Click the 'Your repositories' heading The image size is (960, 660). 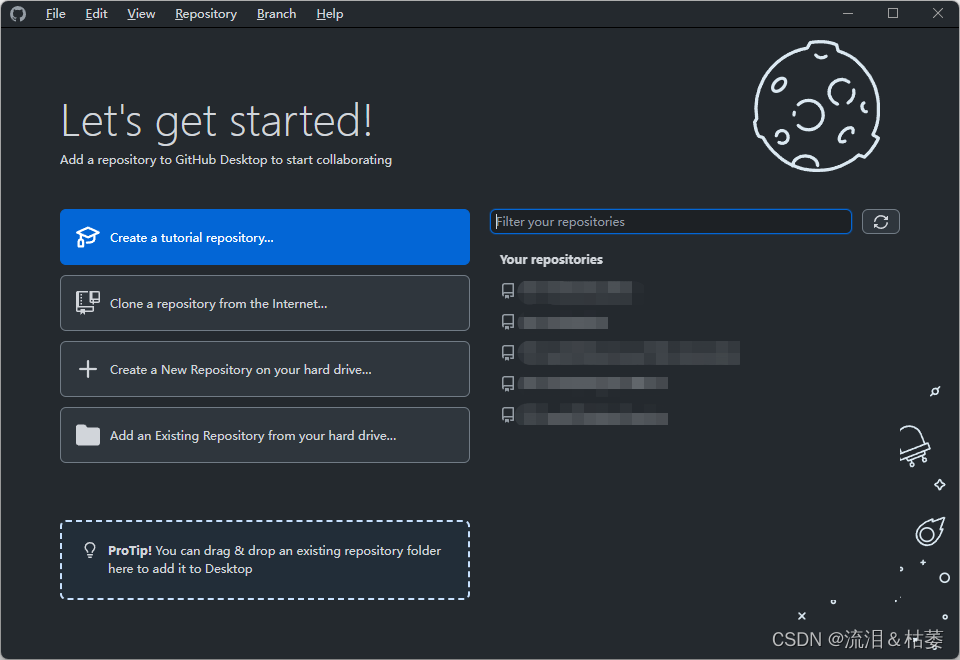click(x=551, y=260)
